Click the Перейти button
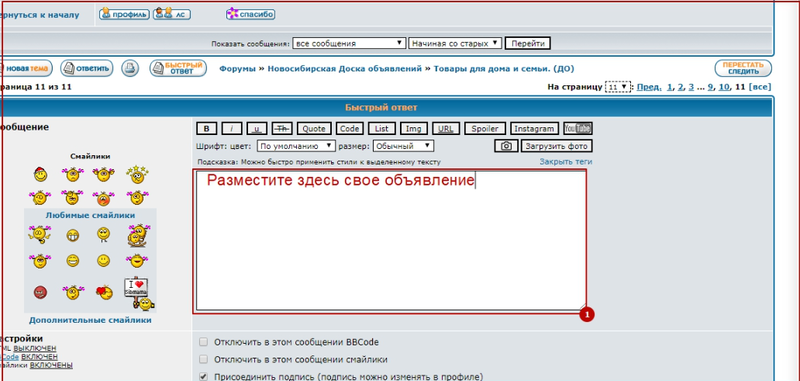The image size is (800, 381). click(528, 43)
